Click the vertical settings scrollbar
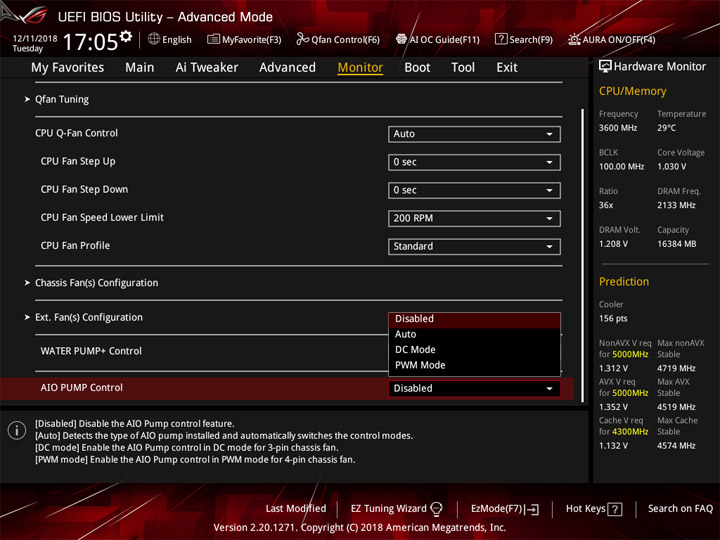The image size is (720, 540). (x=583, y=255)
